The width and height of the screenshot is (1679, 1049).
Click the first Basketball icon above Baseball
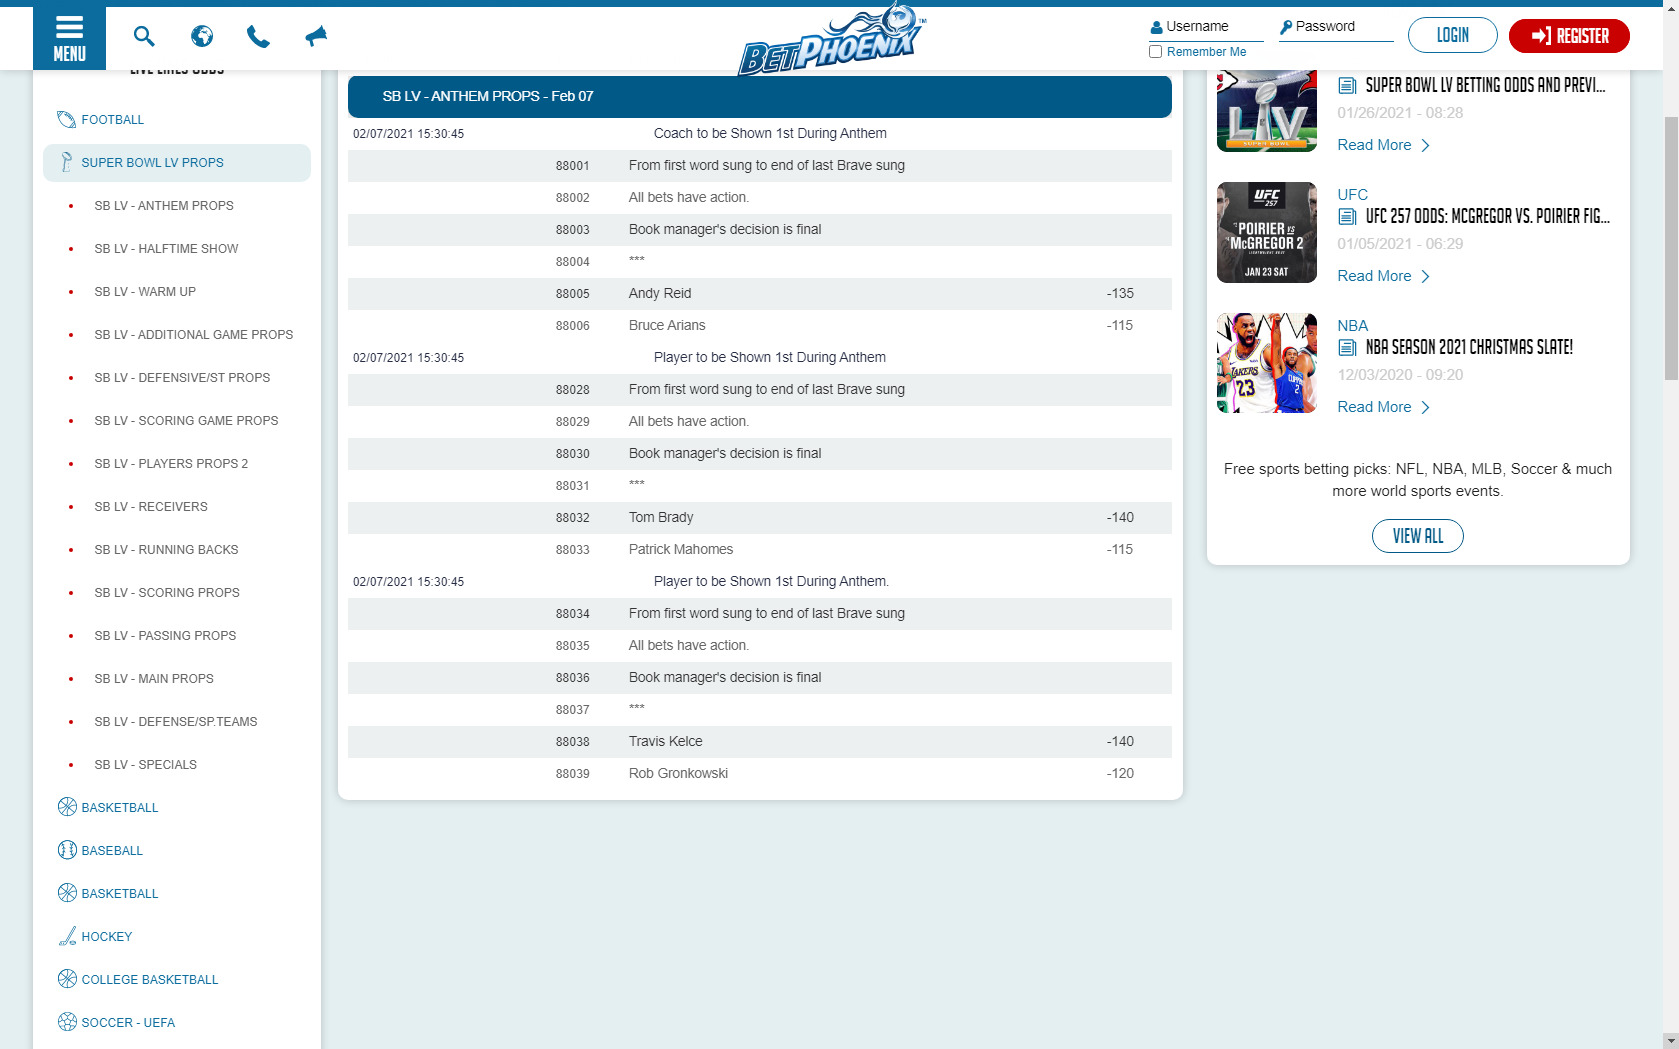(67, 807)
